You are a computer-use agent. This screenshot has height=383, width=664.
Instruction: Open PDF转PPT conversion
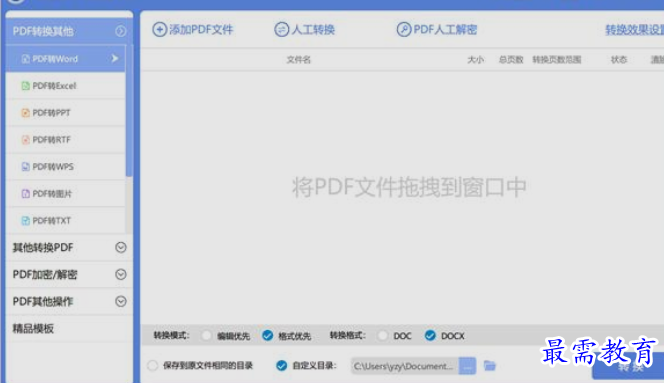click(x=66, y=113)
